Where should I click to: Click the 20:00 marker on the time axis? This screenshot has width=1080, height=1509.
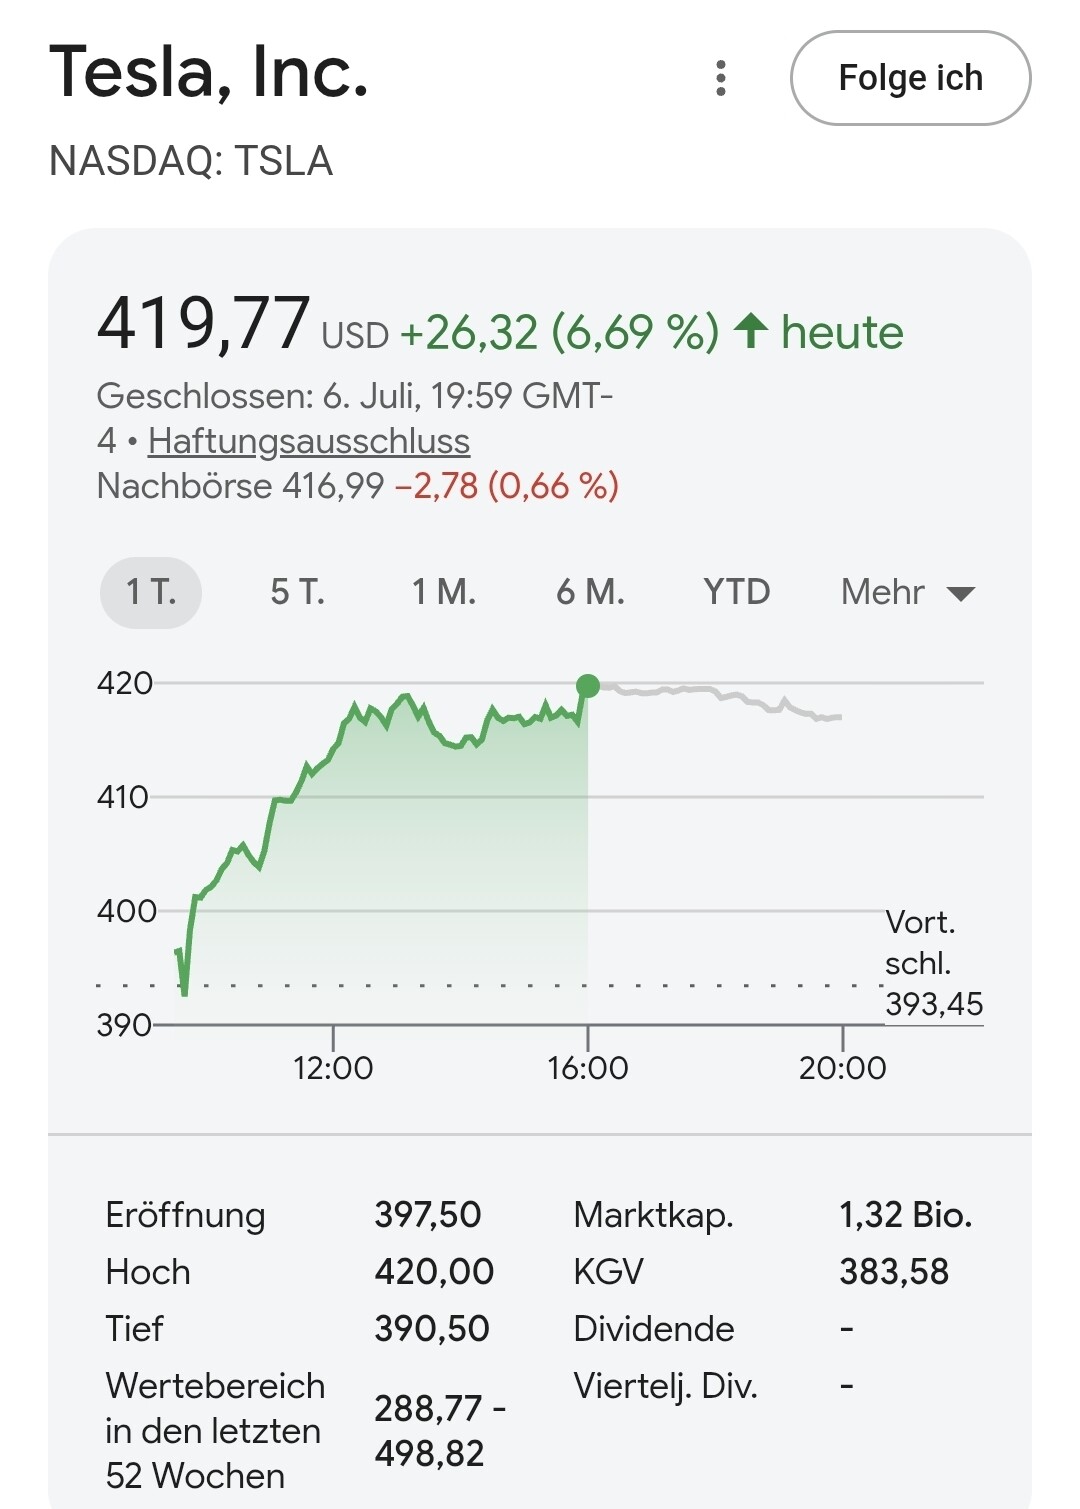coord(843,1067)
